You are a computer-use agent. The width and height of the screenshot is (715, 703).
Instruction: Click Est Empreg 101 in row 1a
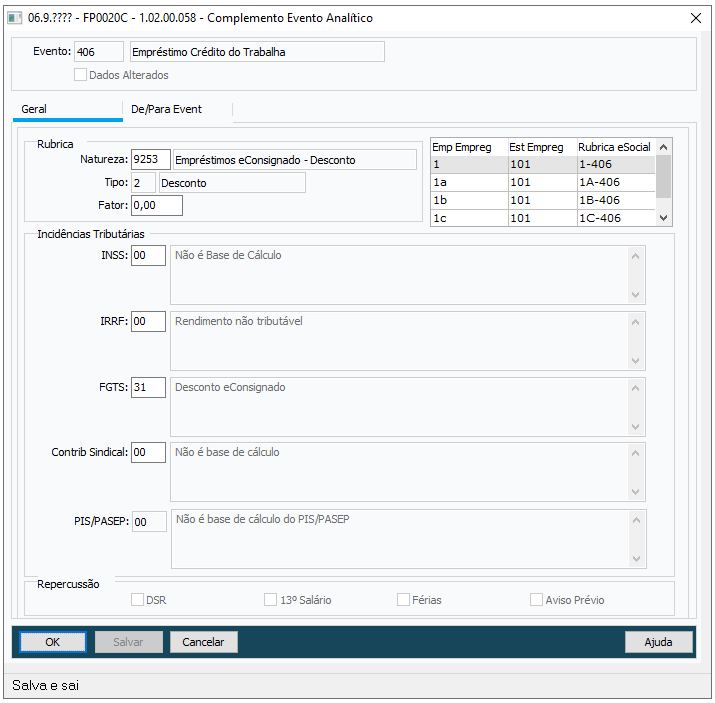pyautogui.click(x=543, y=182)
